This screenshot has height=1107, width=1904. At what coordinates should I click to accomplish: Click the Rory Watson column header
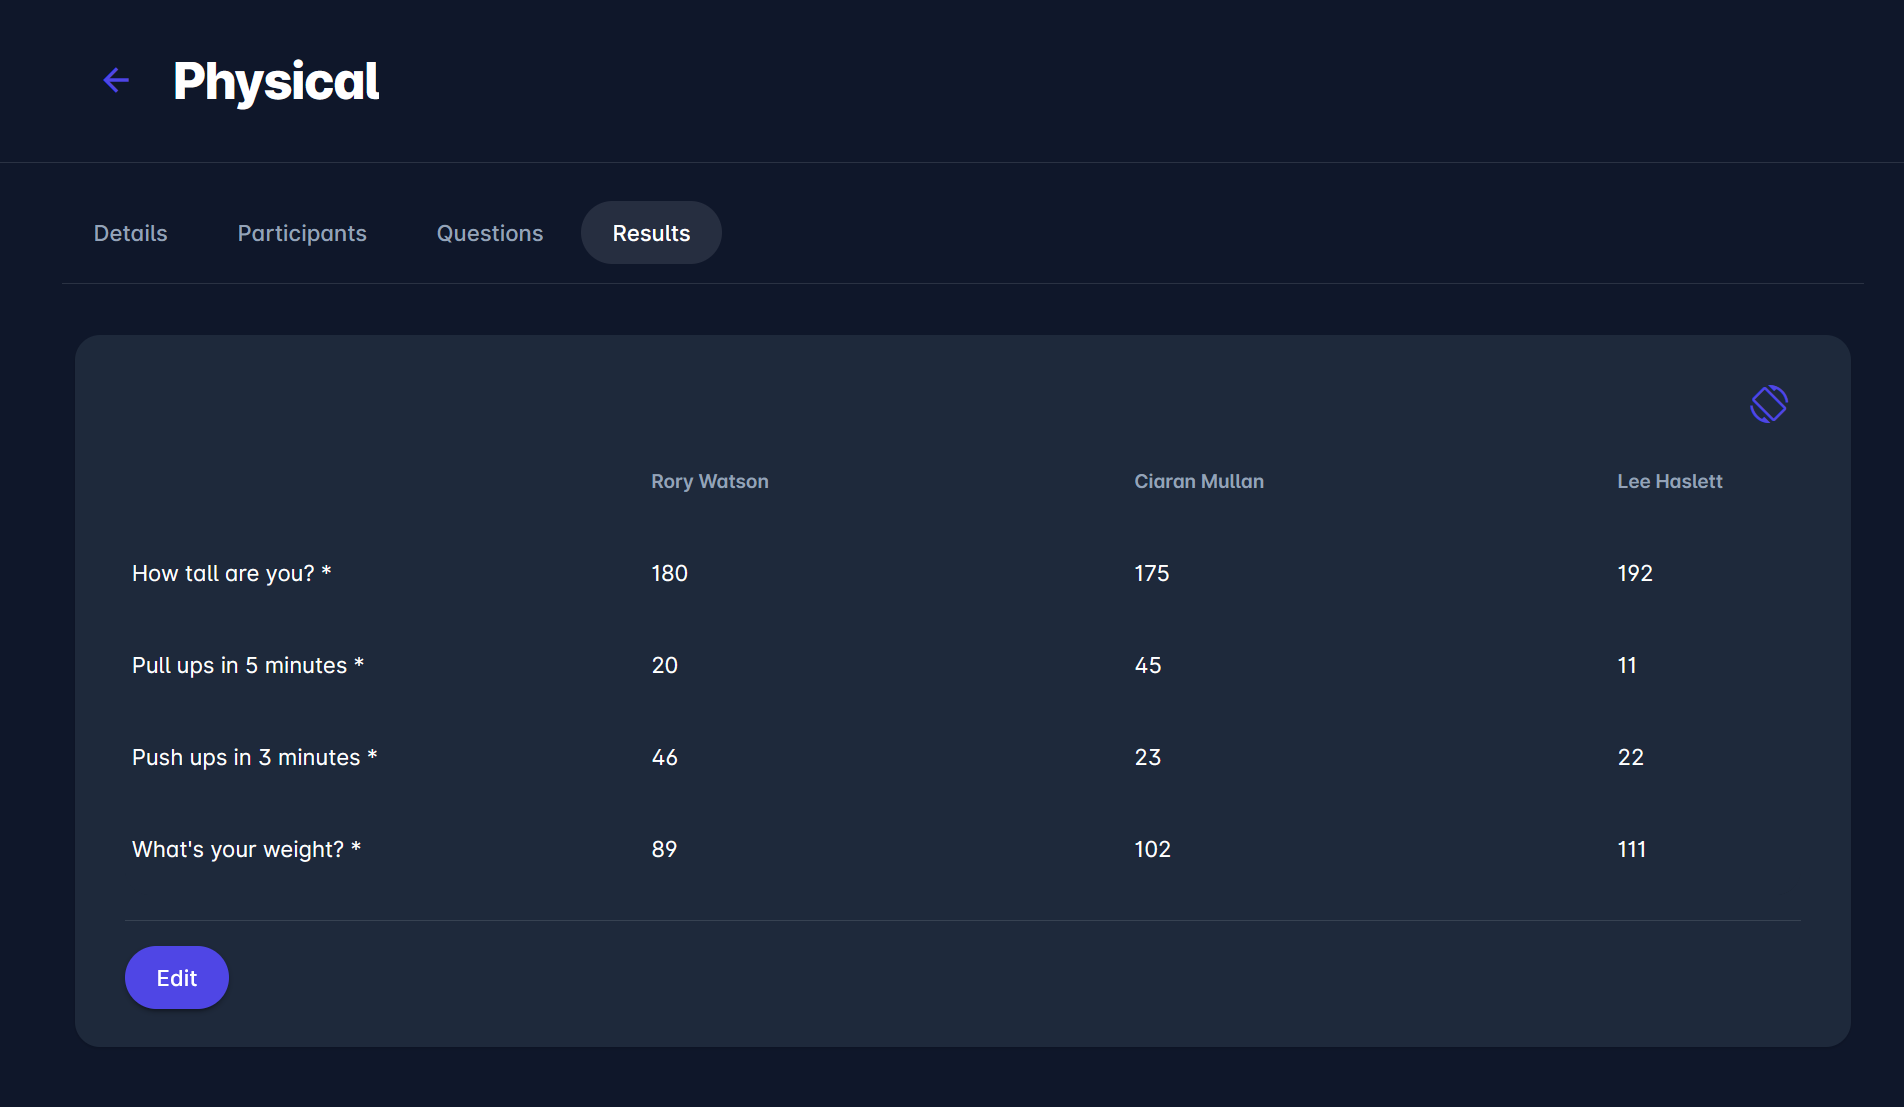[709, 481]
